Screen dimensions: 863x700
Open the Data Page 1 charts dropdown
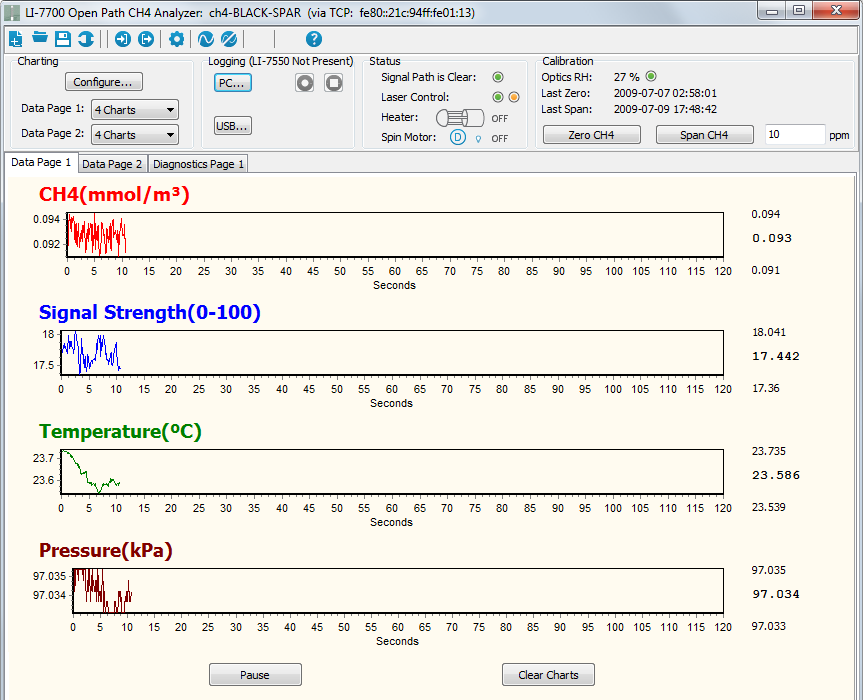point(135,110)
